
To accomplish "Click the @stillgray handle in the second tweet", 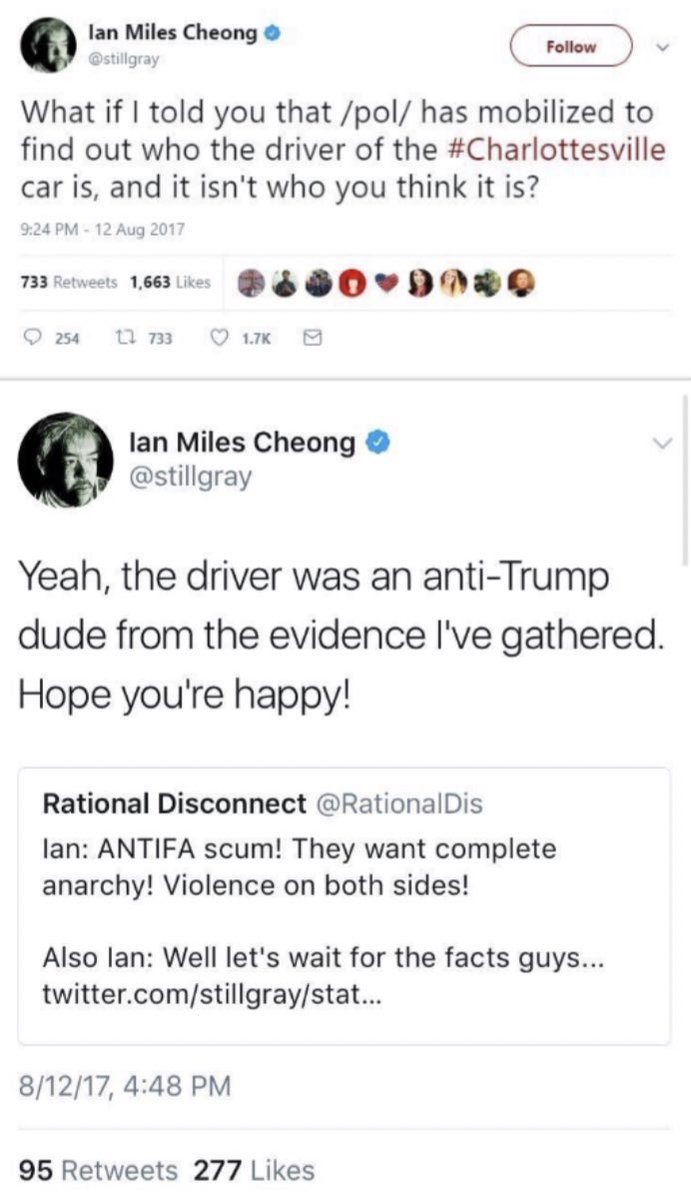I will [191, 477].
